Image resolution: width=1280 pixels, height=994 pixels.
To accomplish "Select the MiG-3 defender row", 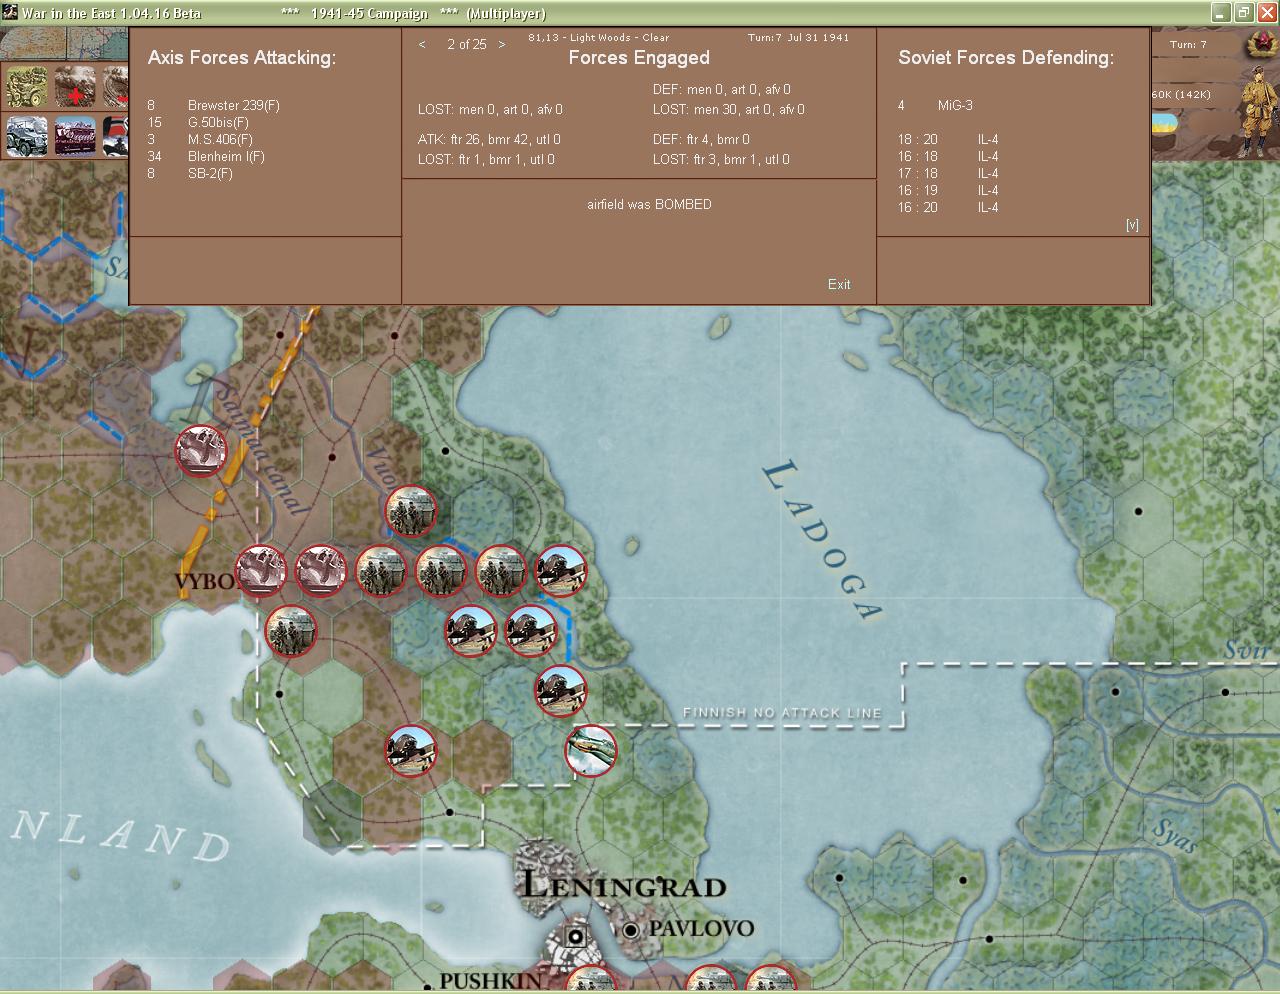I will 935,105.
